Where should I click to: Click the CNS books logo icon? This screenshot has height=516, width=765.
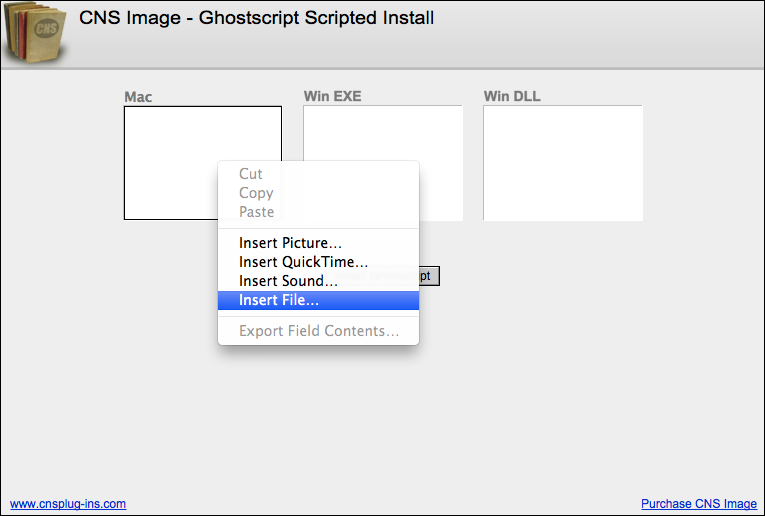tap(35, 32)
